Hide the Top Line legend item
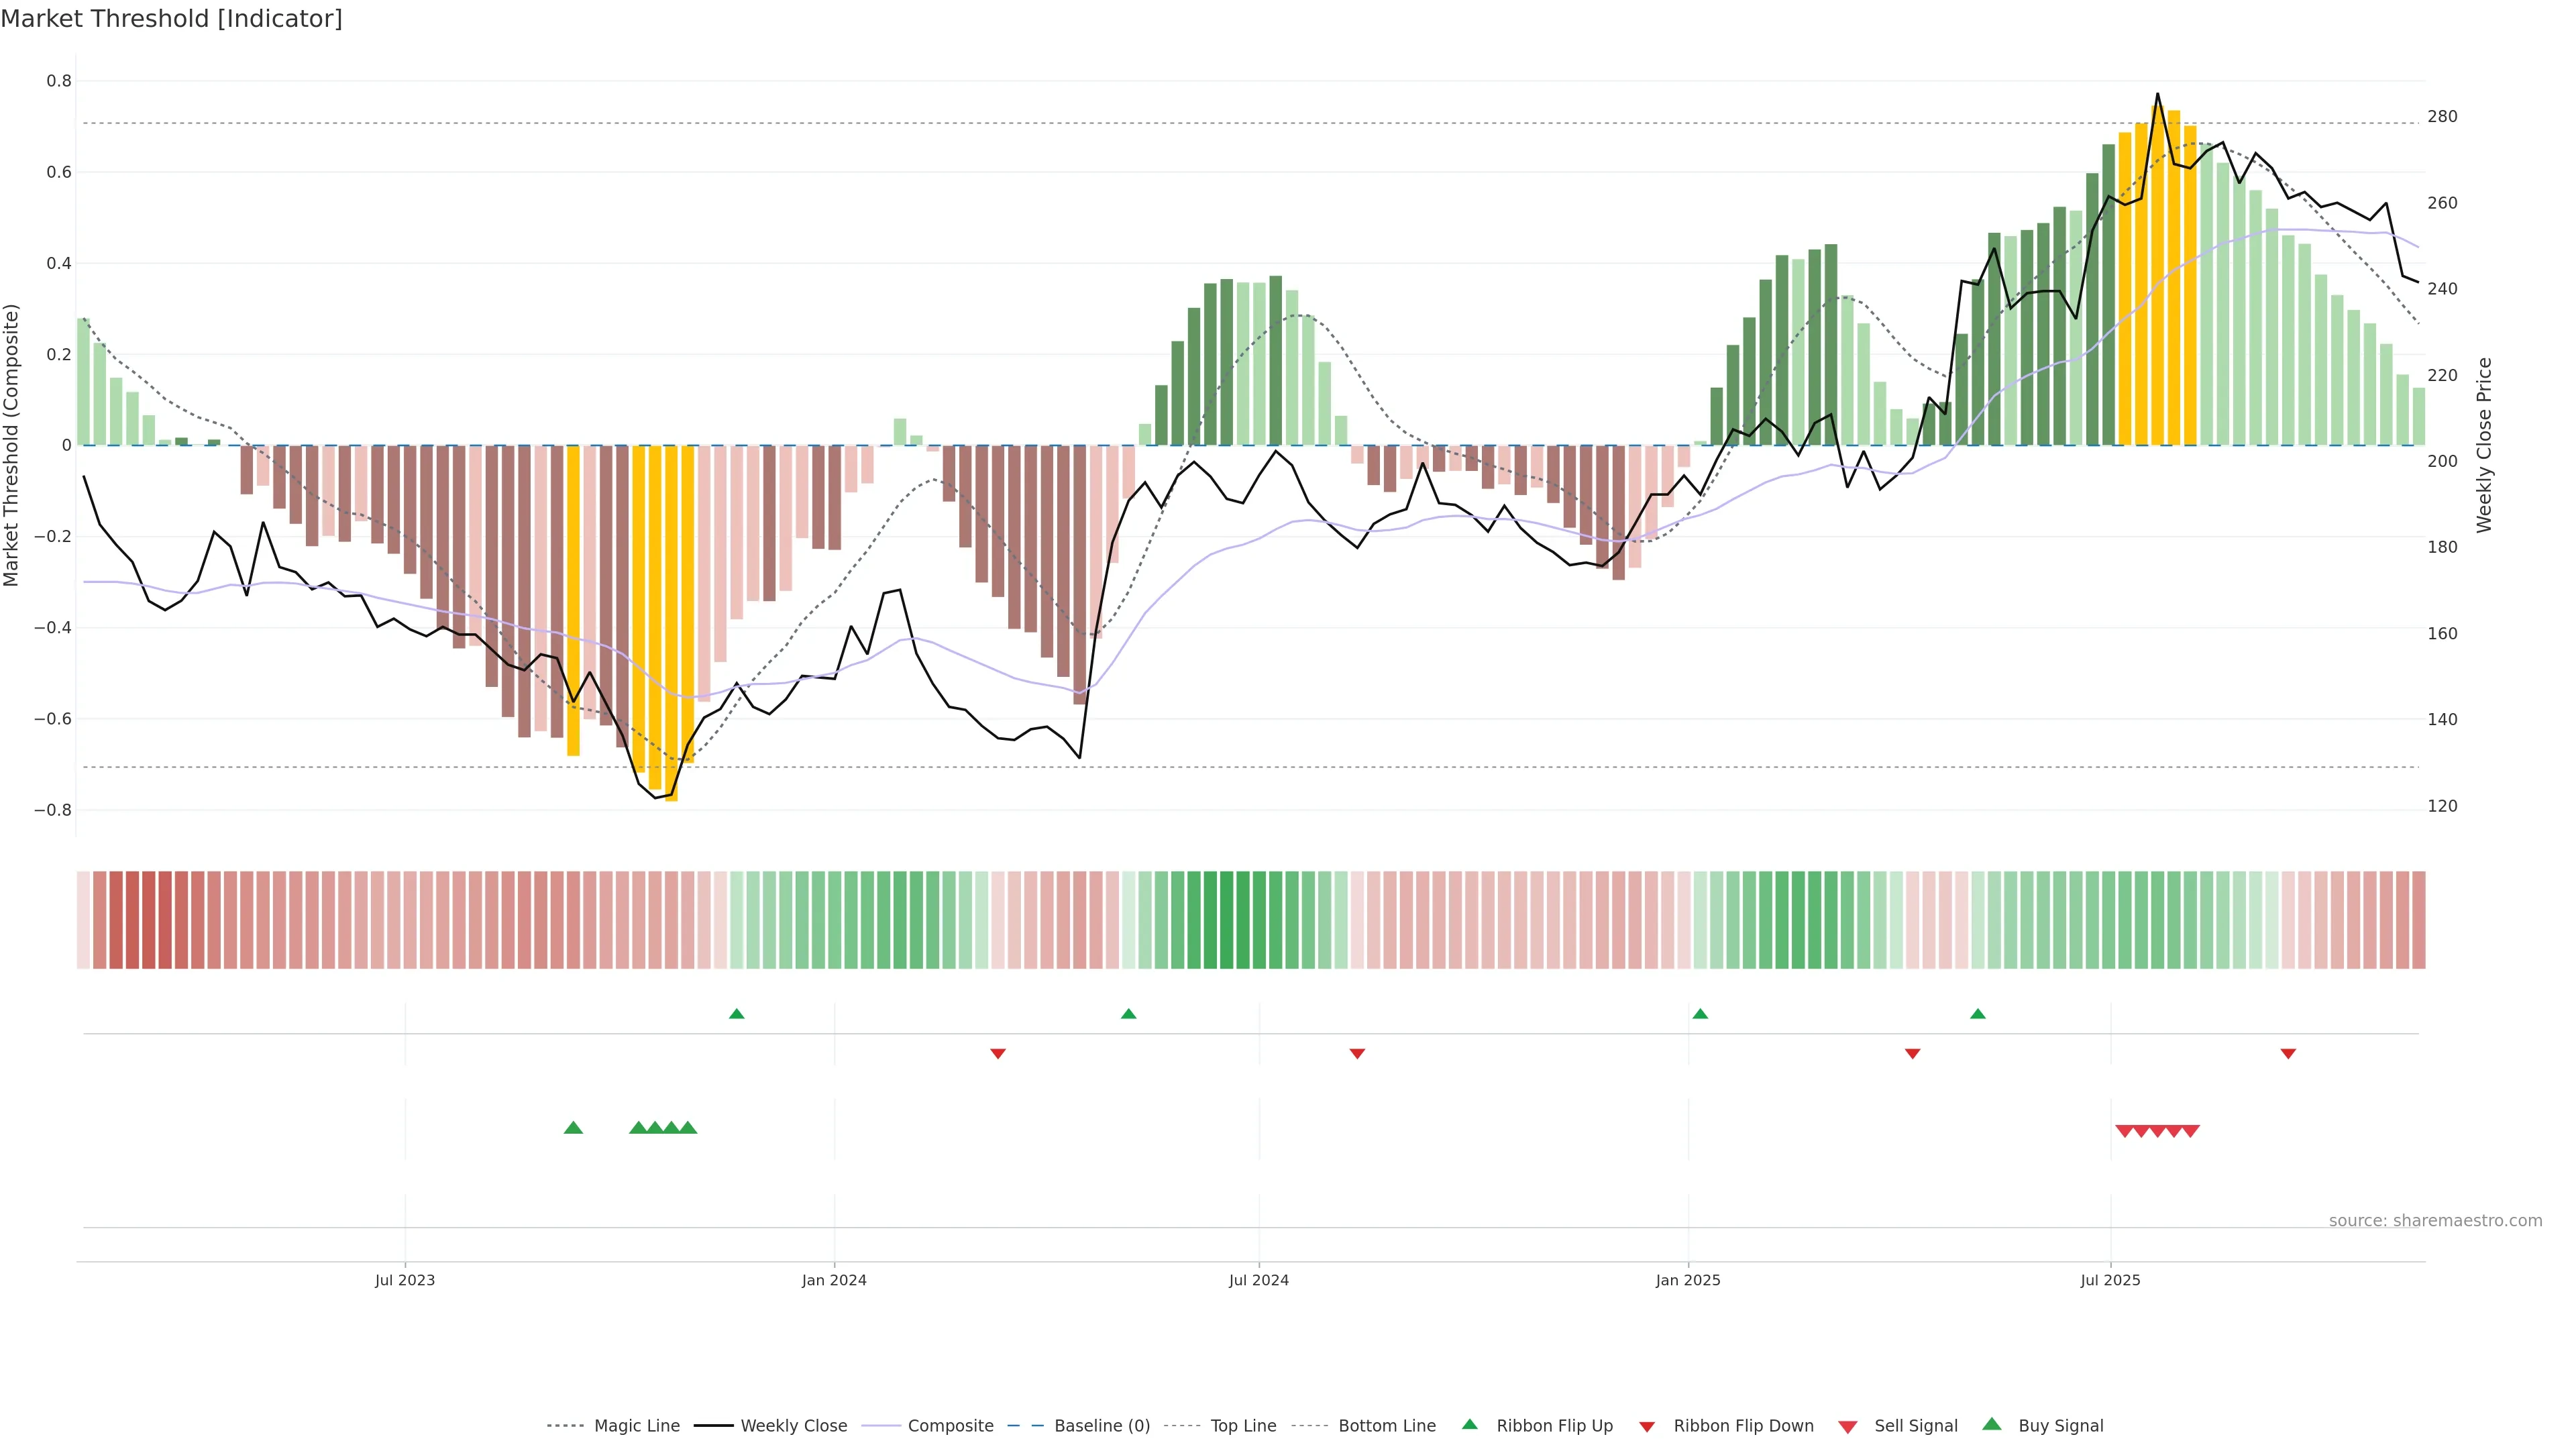Viewport: 2576px width, 1449px height. point(1243,1426)
